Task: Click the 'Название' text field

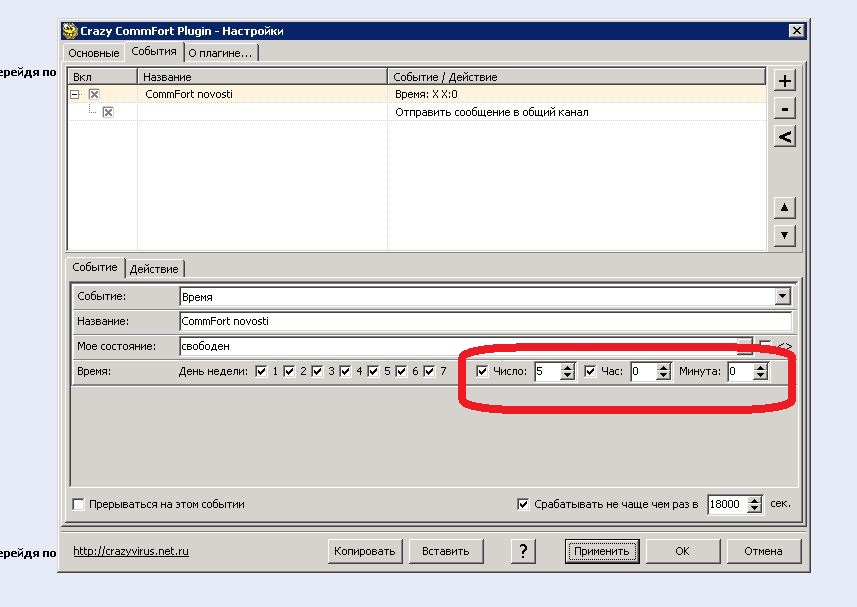Action: pyautogui.click(x=484, y=322)
